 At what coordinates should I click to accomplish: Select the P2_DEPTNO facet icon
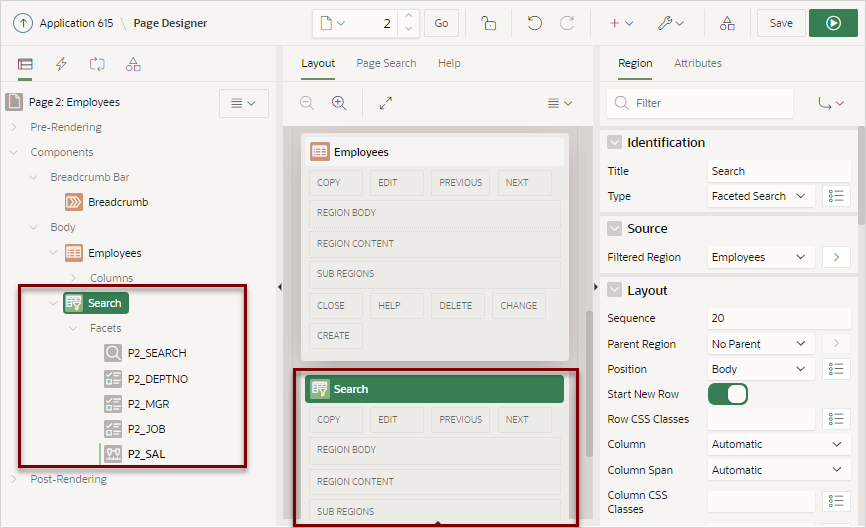click(113, 379)
